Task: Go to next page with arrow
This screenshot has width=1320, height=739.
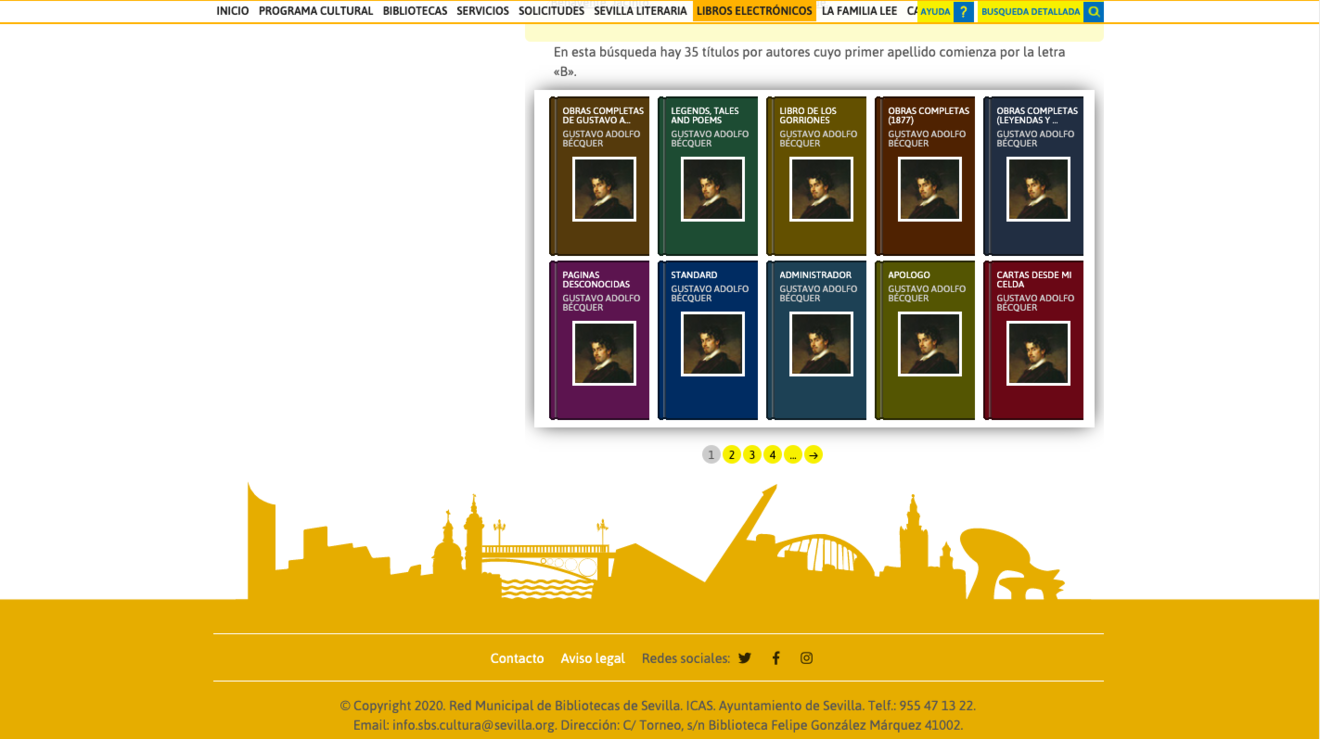Action: click(814, 455)
